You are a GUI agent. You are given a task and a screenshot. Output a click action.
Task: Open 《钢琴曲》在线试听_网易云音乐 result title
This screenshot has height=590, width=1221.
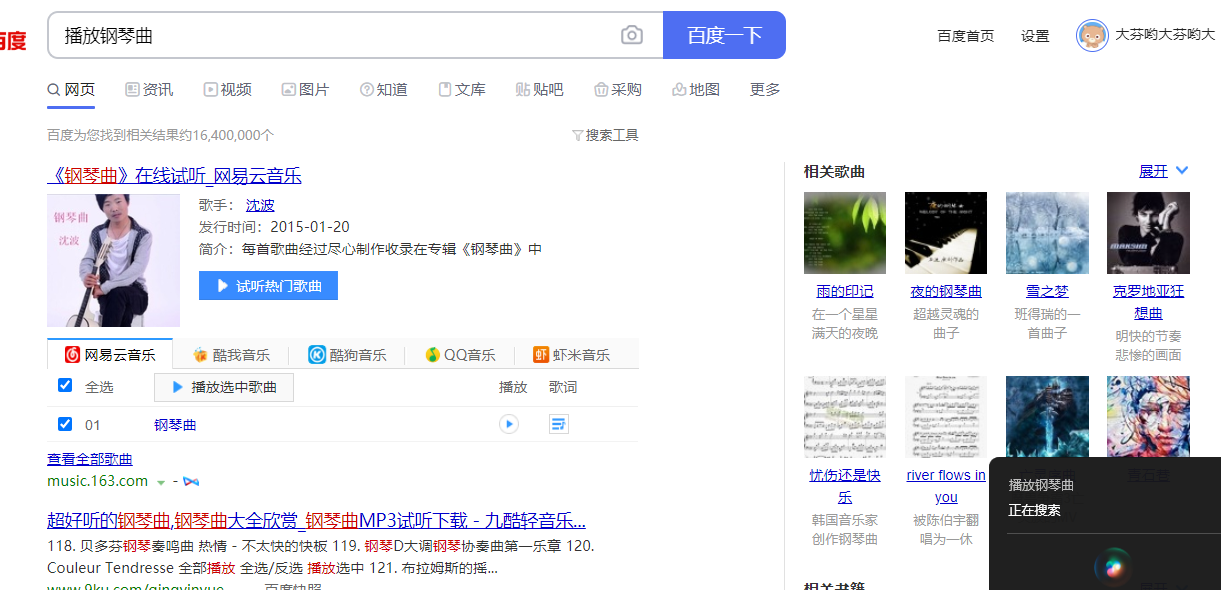pyautogui.click(x=174, y=176)
